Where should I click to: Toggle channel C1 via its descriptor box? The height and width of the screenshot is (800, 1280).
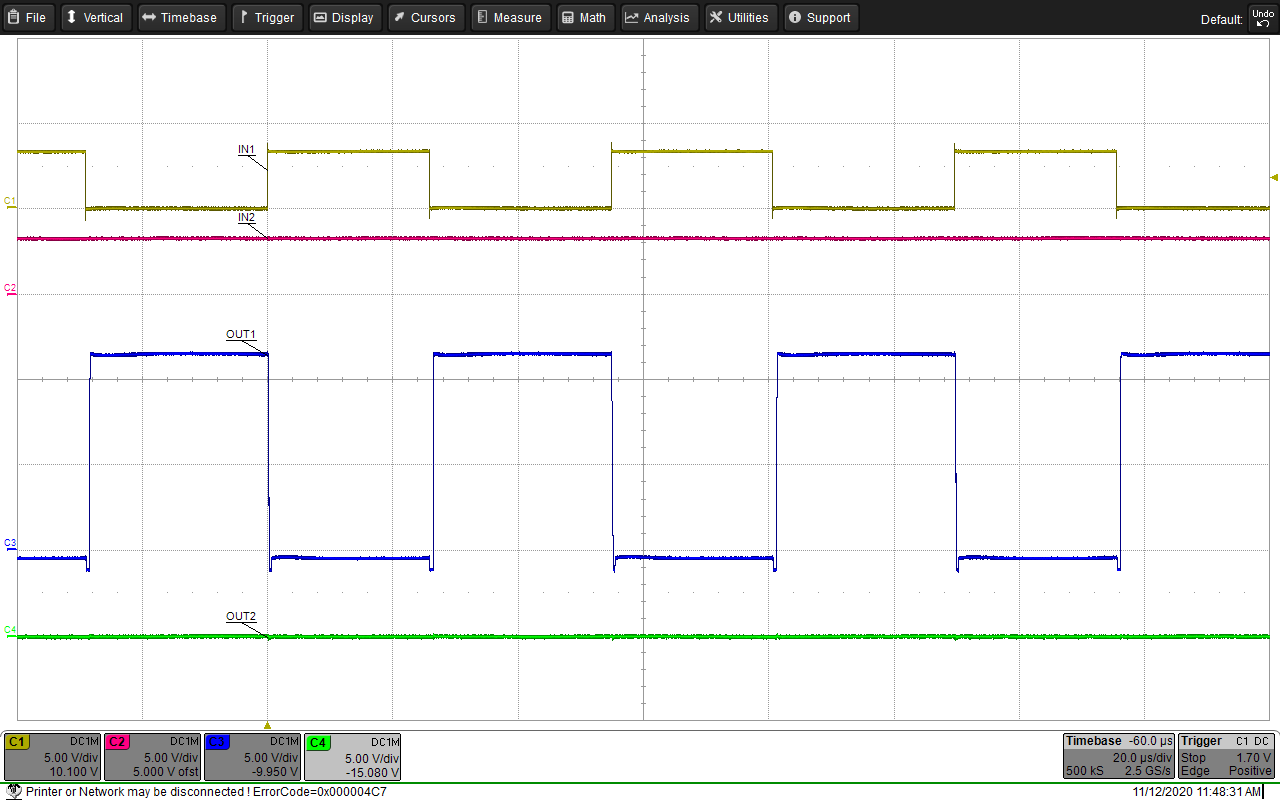[50, 756]
